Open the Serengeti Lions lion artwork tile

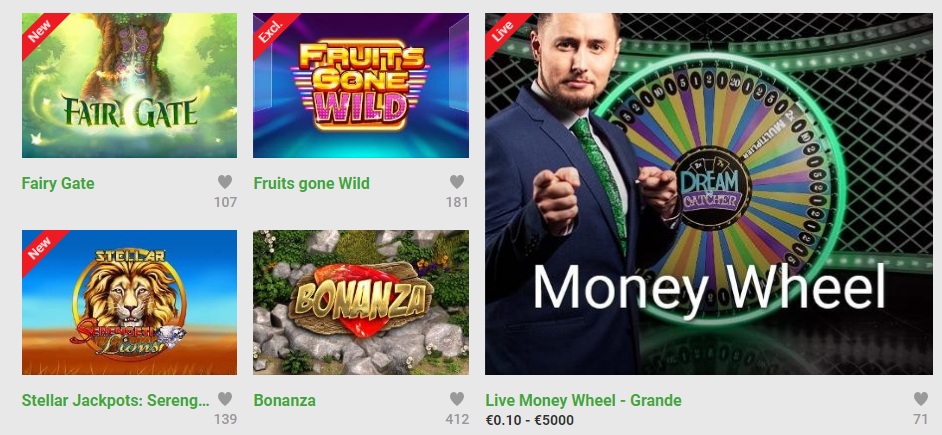point(129,302)
